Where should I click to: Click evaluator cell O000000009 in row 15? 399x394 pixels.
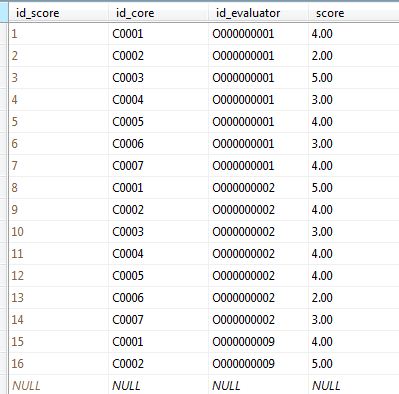[258, 342]
